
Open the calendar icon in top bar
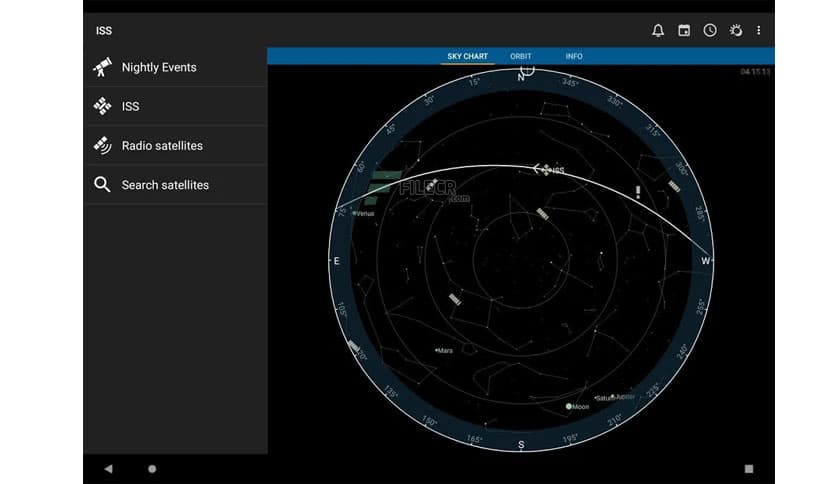pos(684,30)
